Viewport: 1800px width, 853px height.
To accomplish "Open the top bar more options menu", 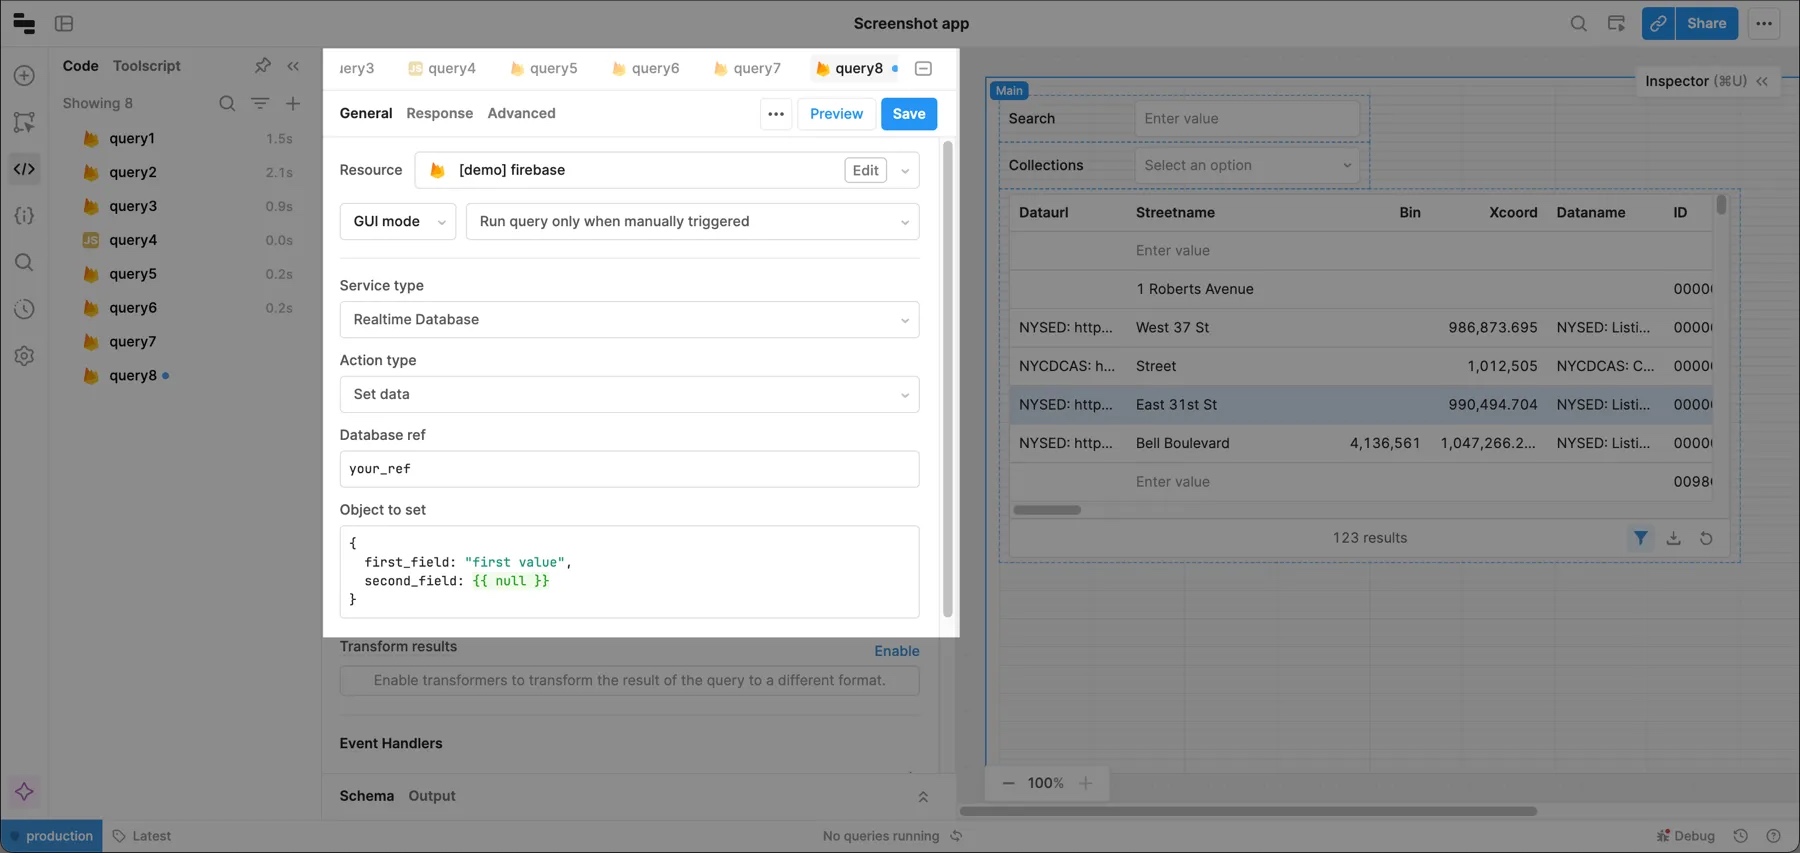I will tap(1764, 23).
